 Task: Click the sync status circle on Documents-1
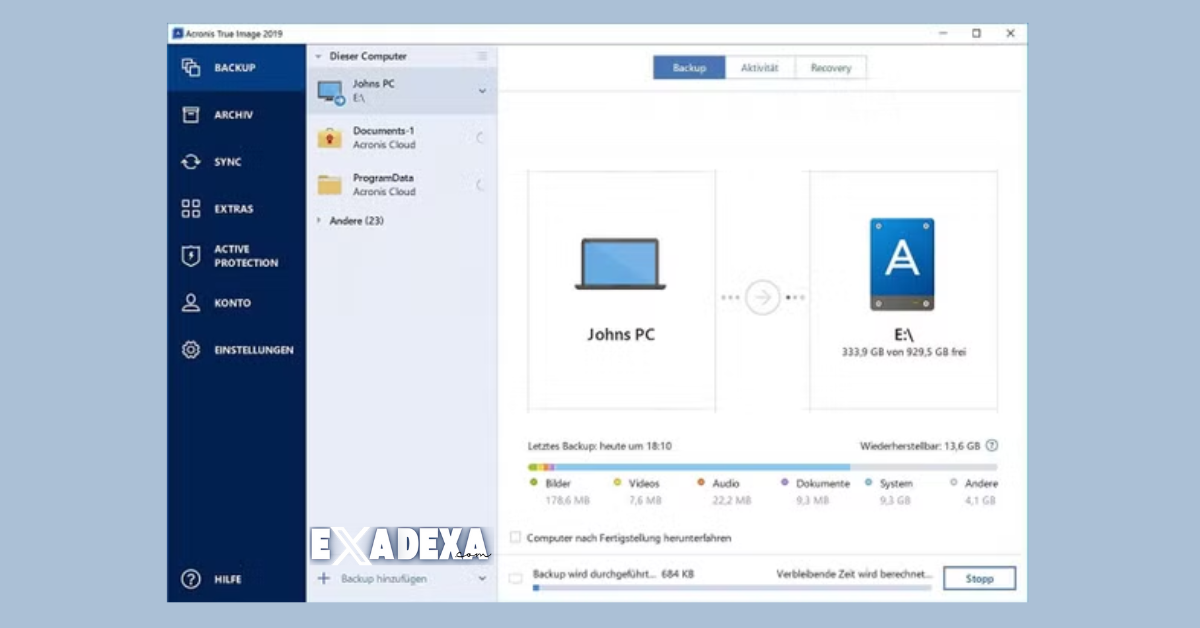(479, 135)
